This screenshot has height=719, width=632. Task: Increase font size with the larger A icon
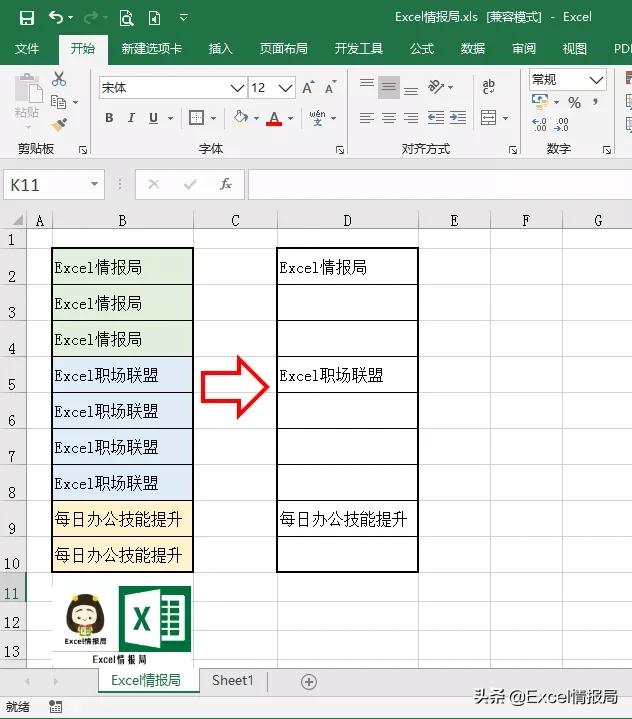(308, 87)
